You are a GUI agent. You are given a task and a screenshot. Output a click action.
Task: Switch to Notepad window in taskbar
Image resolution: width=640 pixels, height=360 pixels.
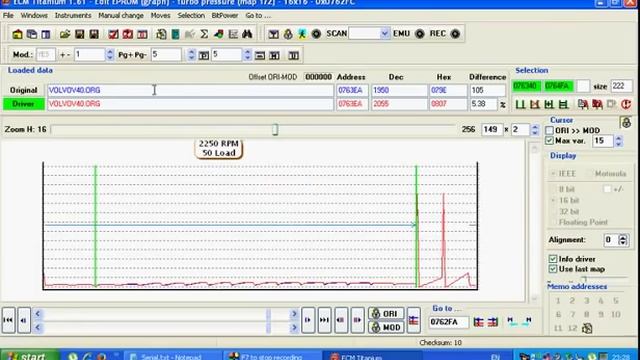pyautogui.click(x=173, y=356)
